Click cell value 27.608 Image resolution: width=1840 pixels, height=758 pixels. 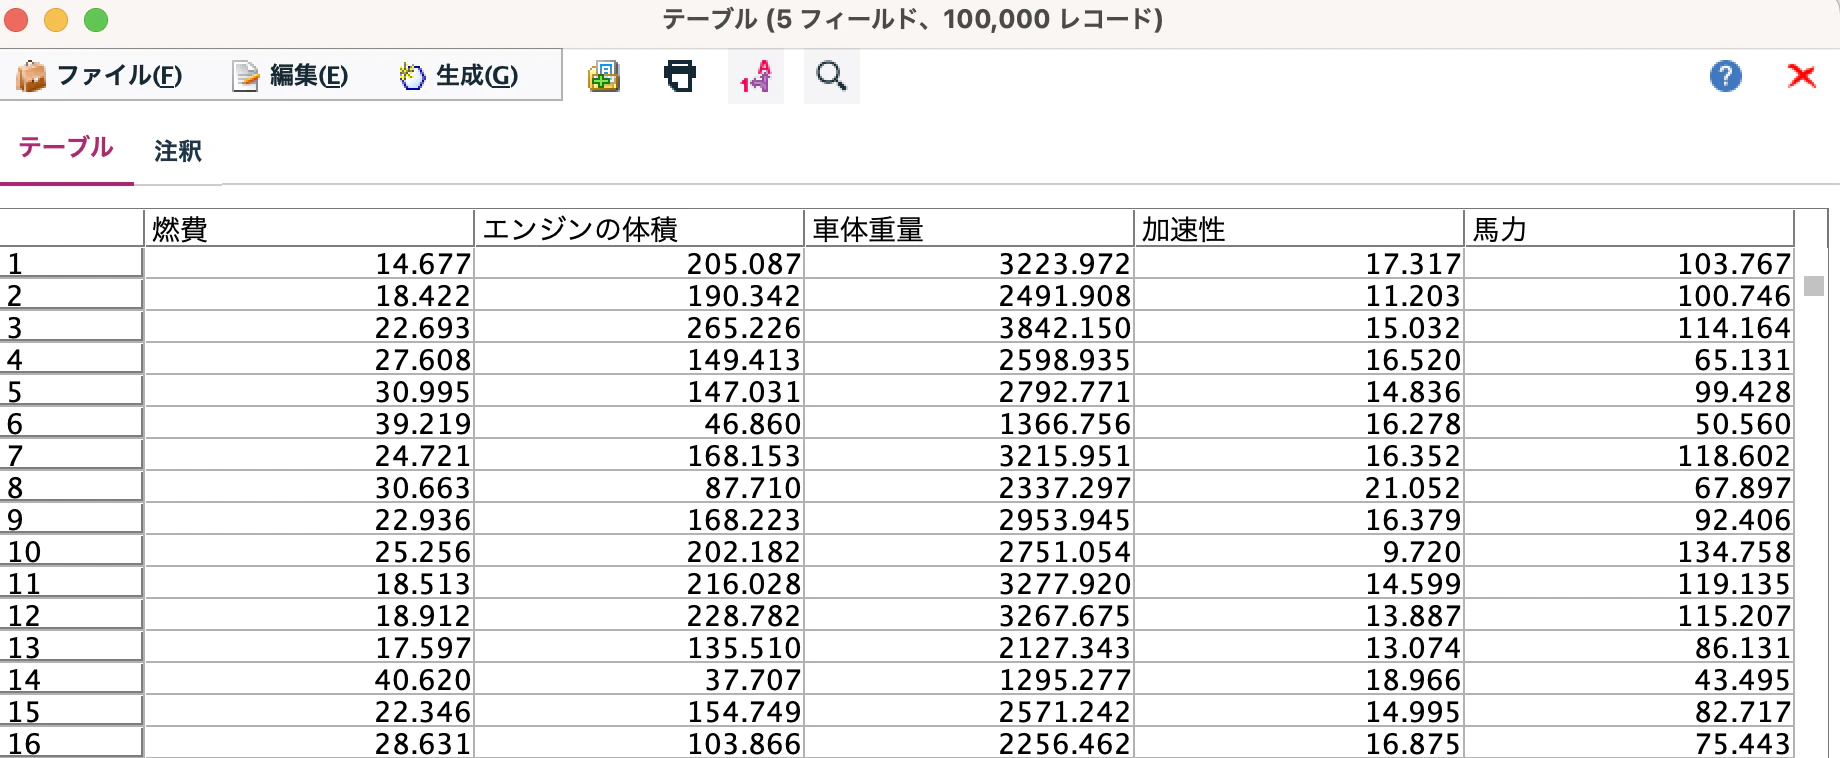click(x=422, y=360)
